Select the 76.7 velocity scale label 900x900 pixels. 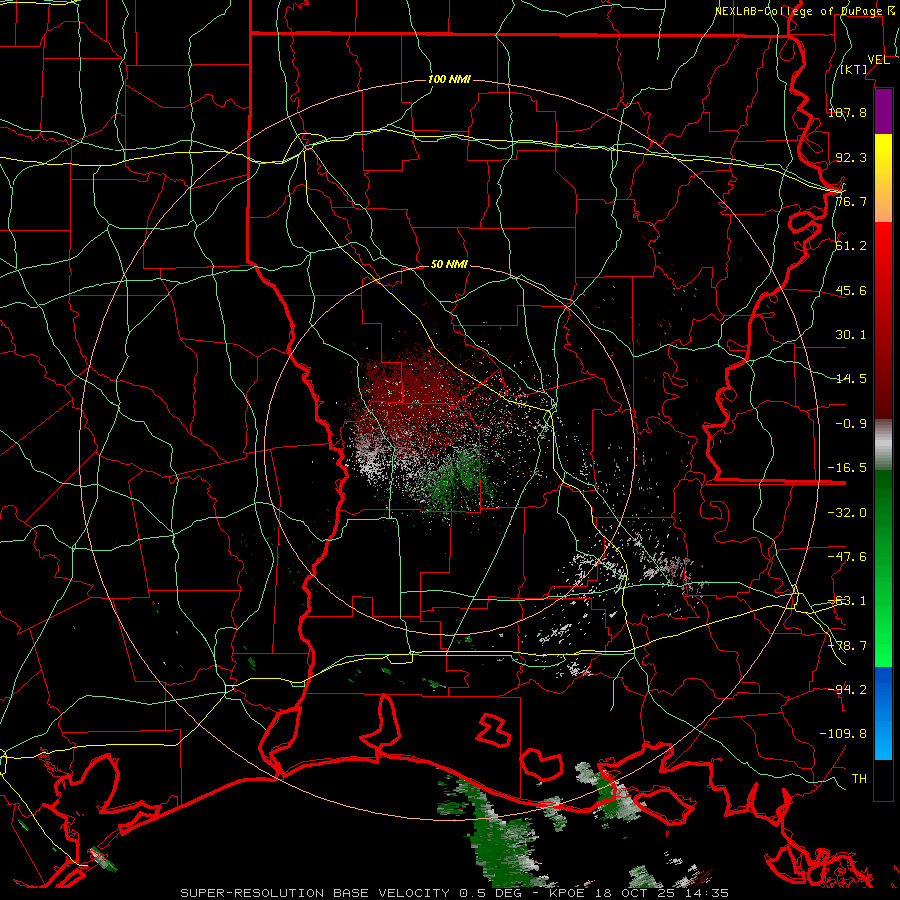click(851, 201)
